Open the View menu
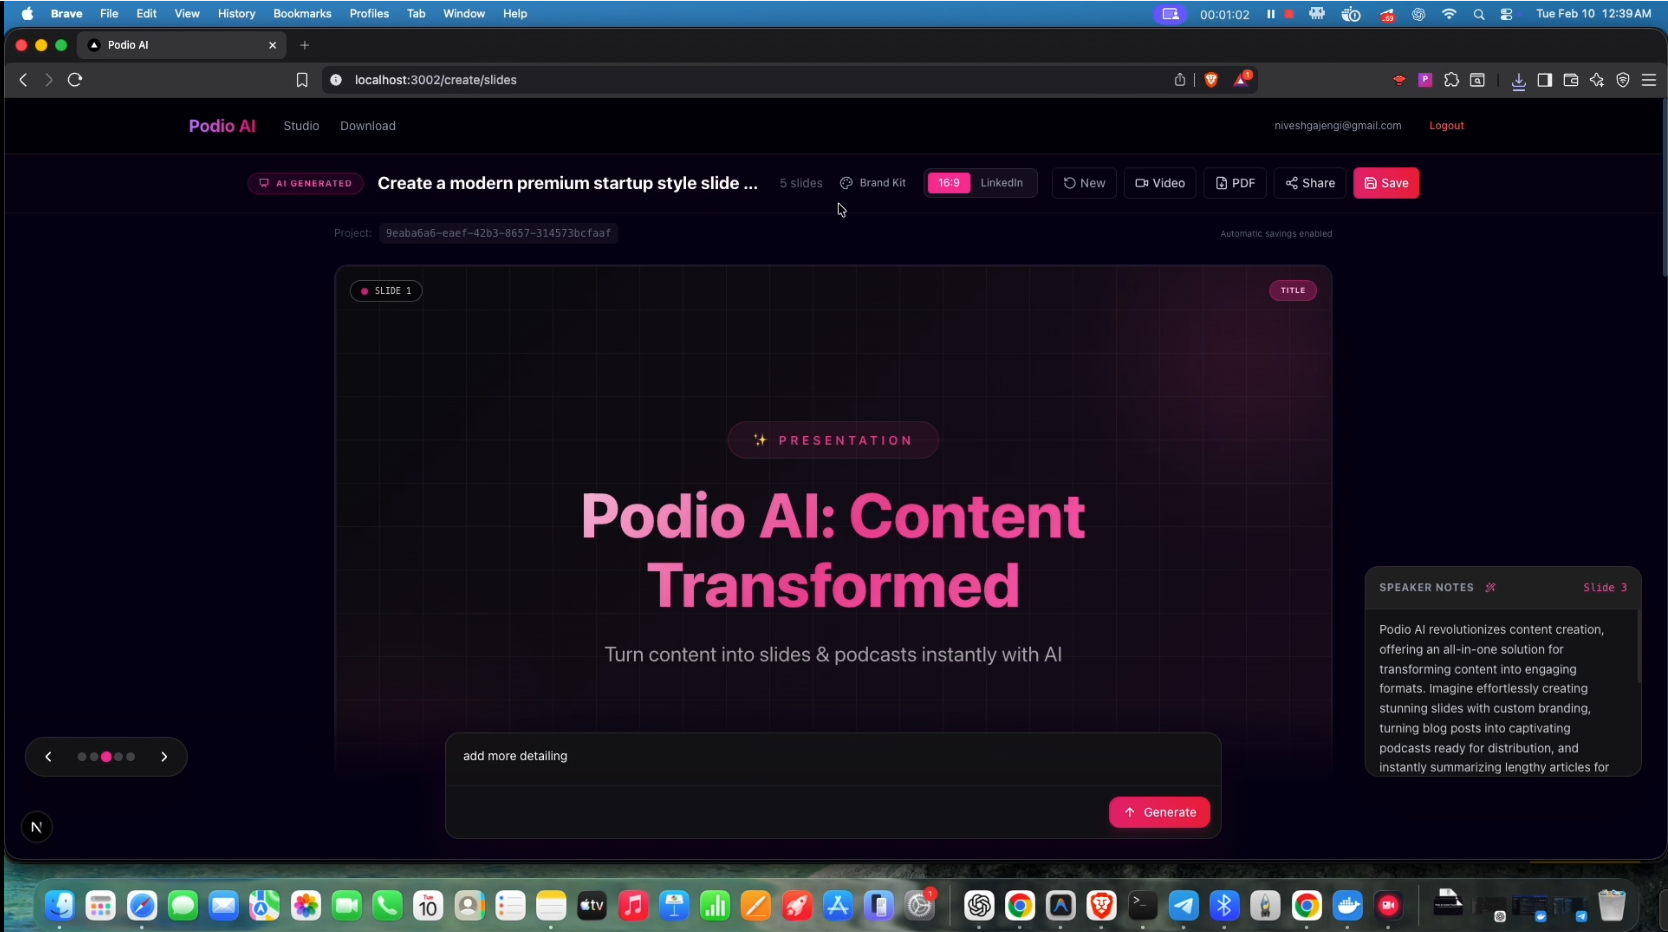This screenshot has width=1668, height=932. 187,14
